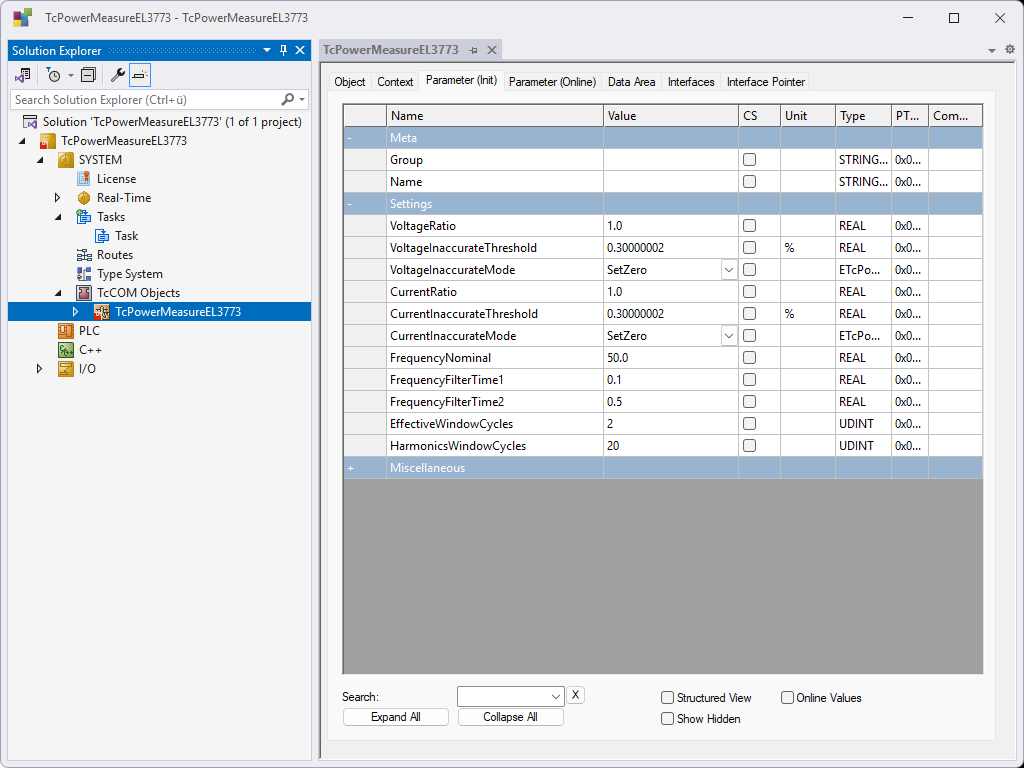Image resolution: width=1024 pixels, height=768 pixels.
Task: Select the PLC node icon
Action: click(66, 330)
